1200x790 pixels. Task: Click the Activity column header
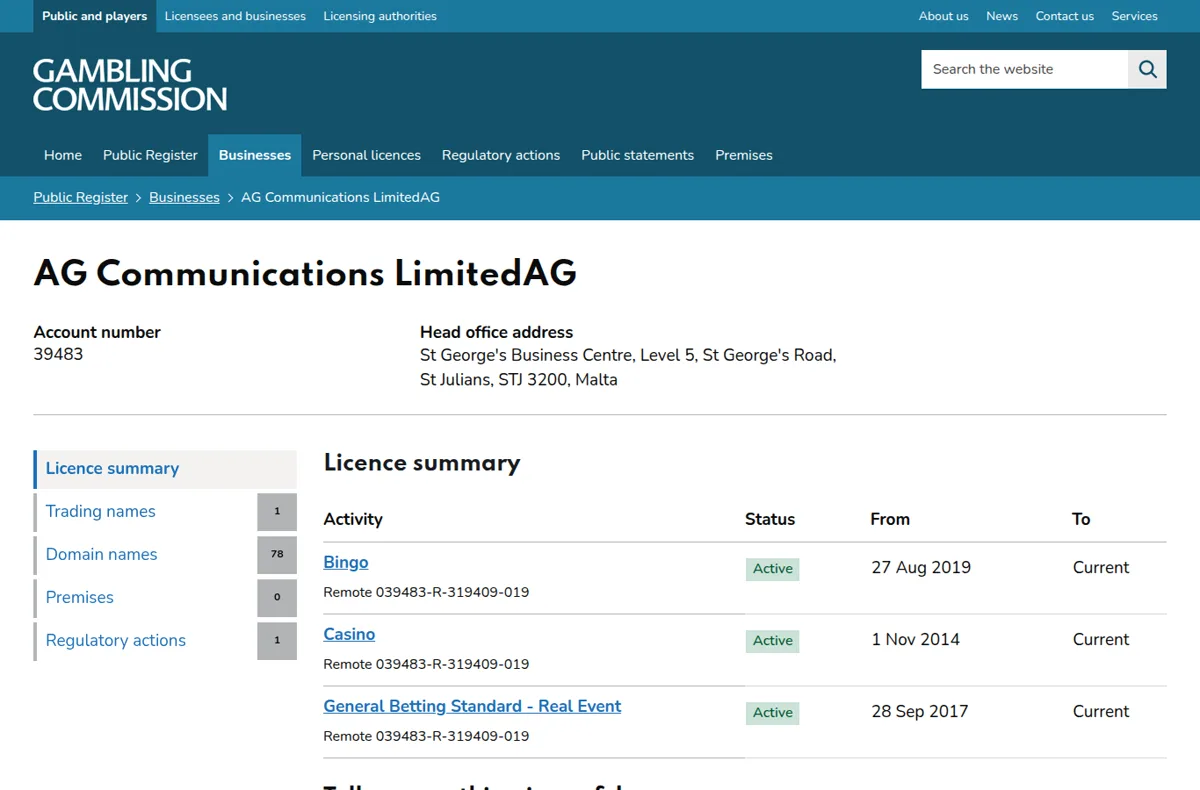(x=353, y=519)
